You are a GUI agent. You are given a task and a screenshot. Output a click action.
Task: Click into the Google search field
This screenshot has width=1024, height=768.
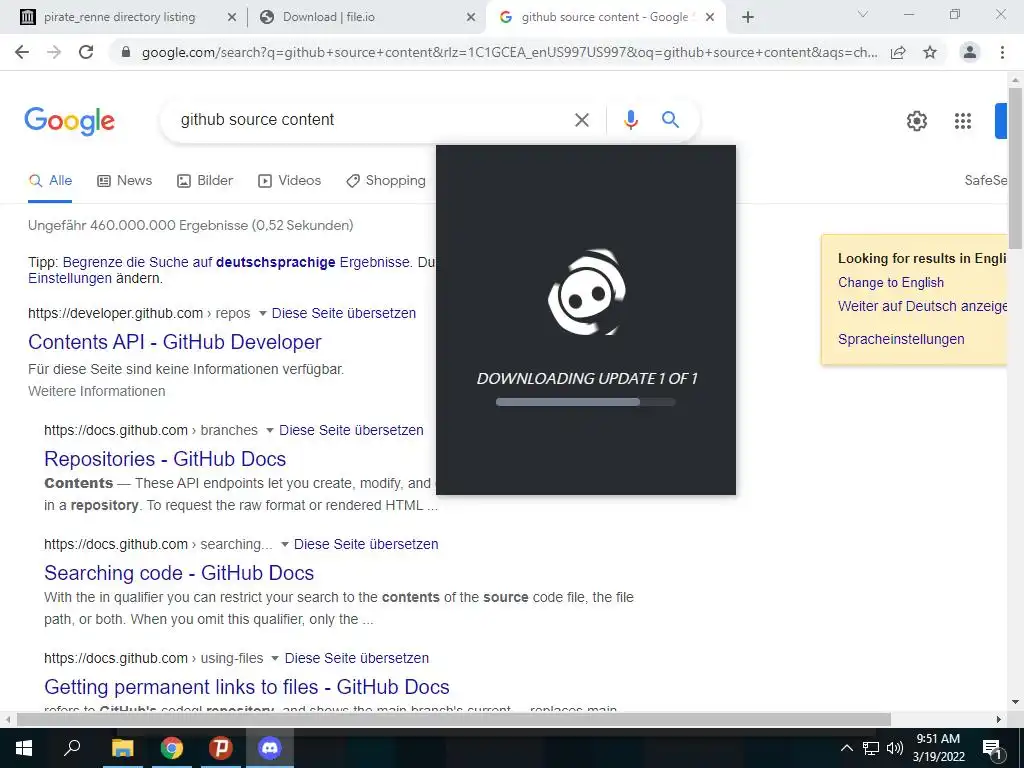point(372,120)
